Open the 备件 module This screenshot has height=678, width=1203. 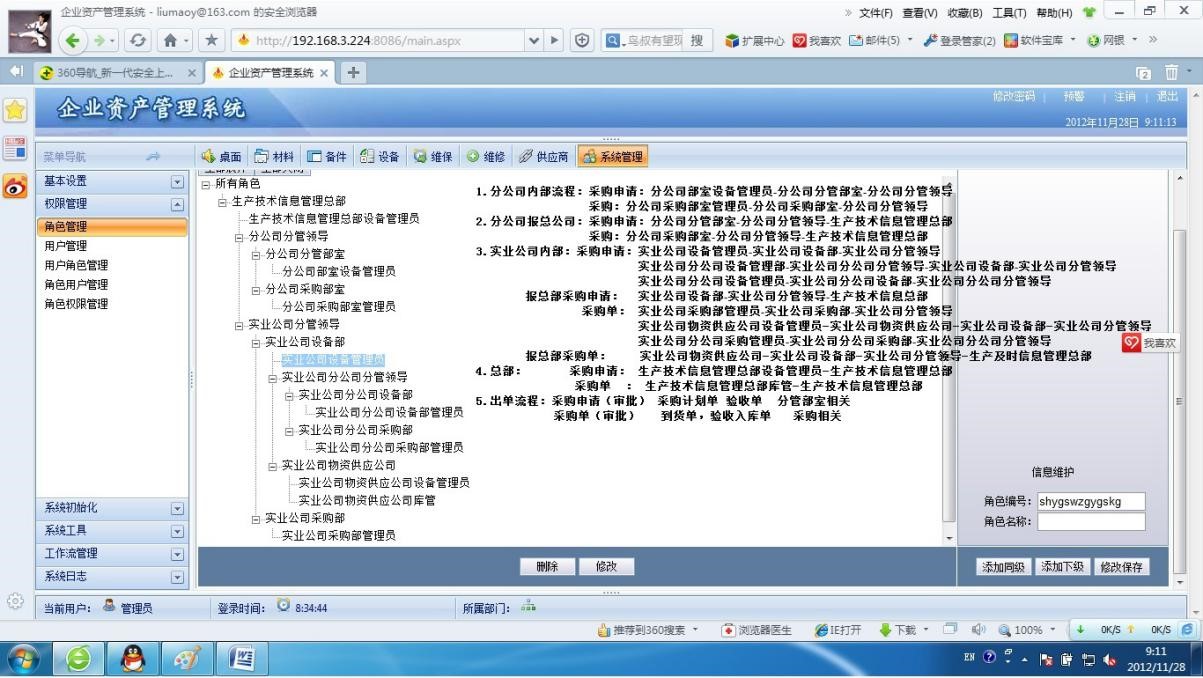pyautogui.click(x=328, y=155)
